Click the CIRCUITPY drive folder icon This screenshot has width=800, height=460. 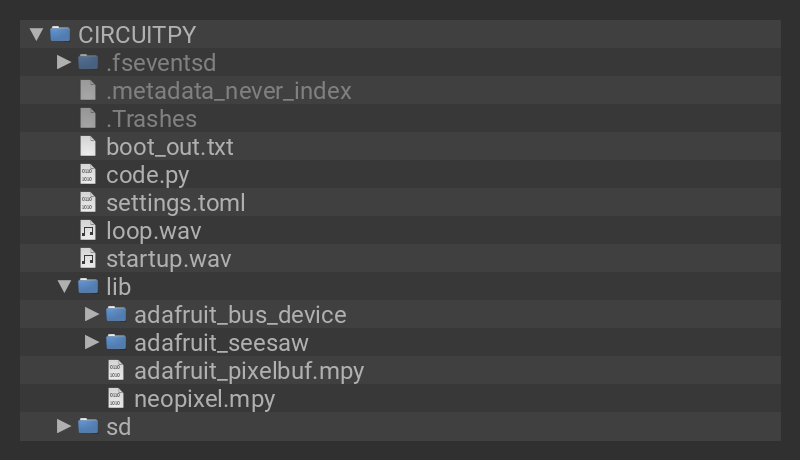click(60, 34)
